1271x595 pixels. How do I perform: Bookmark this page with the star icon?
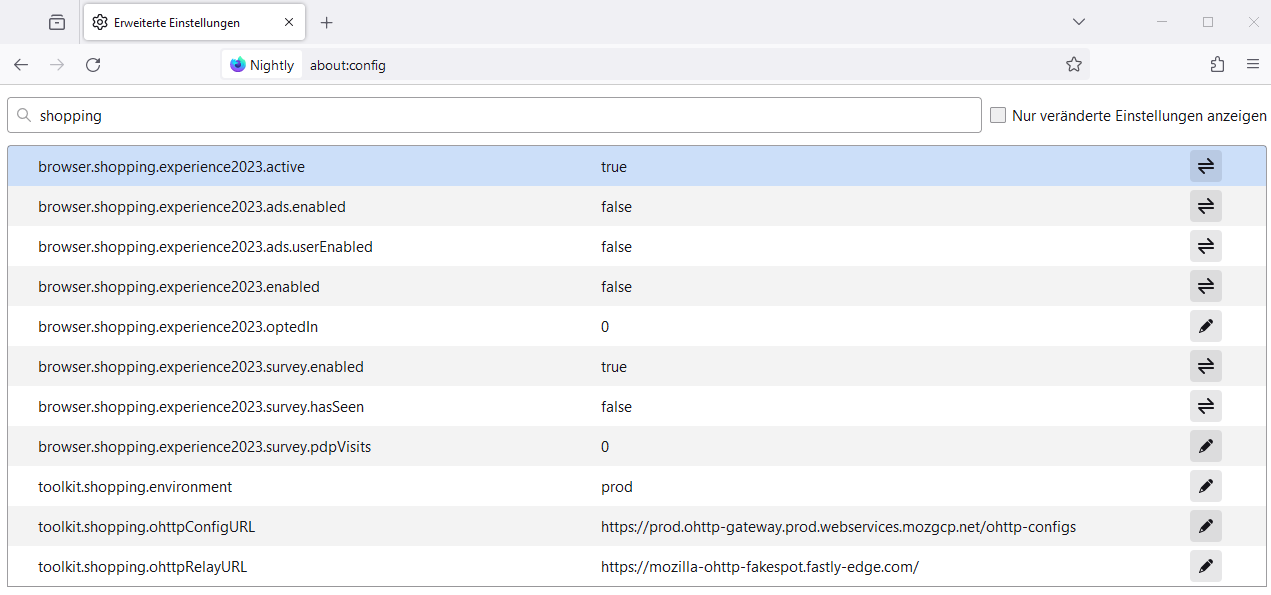click(x=1073, y=64)
